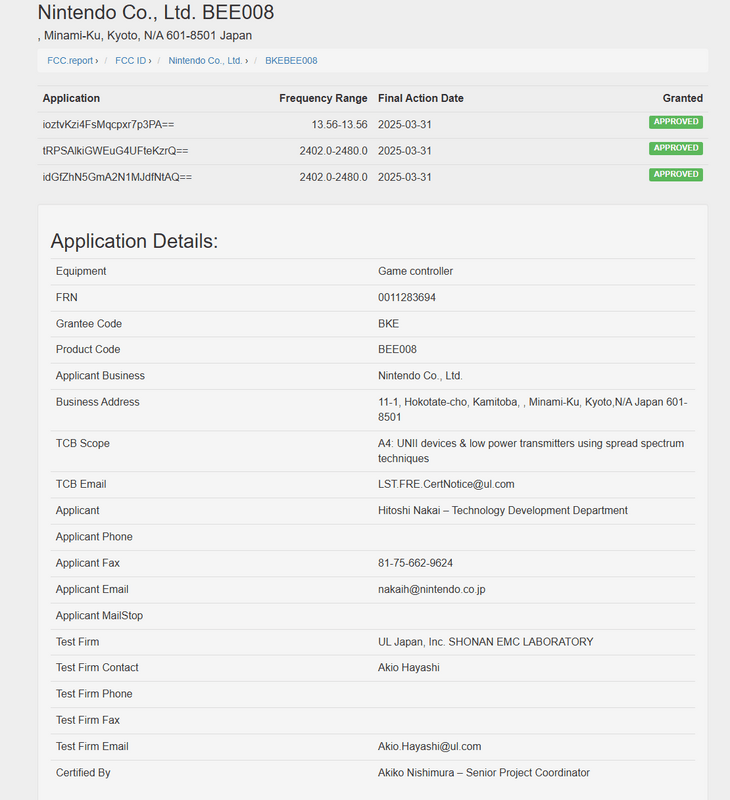Click frequency 2402.0-2480.0 in tRPSAlkiGWEuG4UFteKzrQ== row
This screenshot has height=800, width=730.
click(x=333, y=151)
